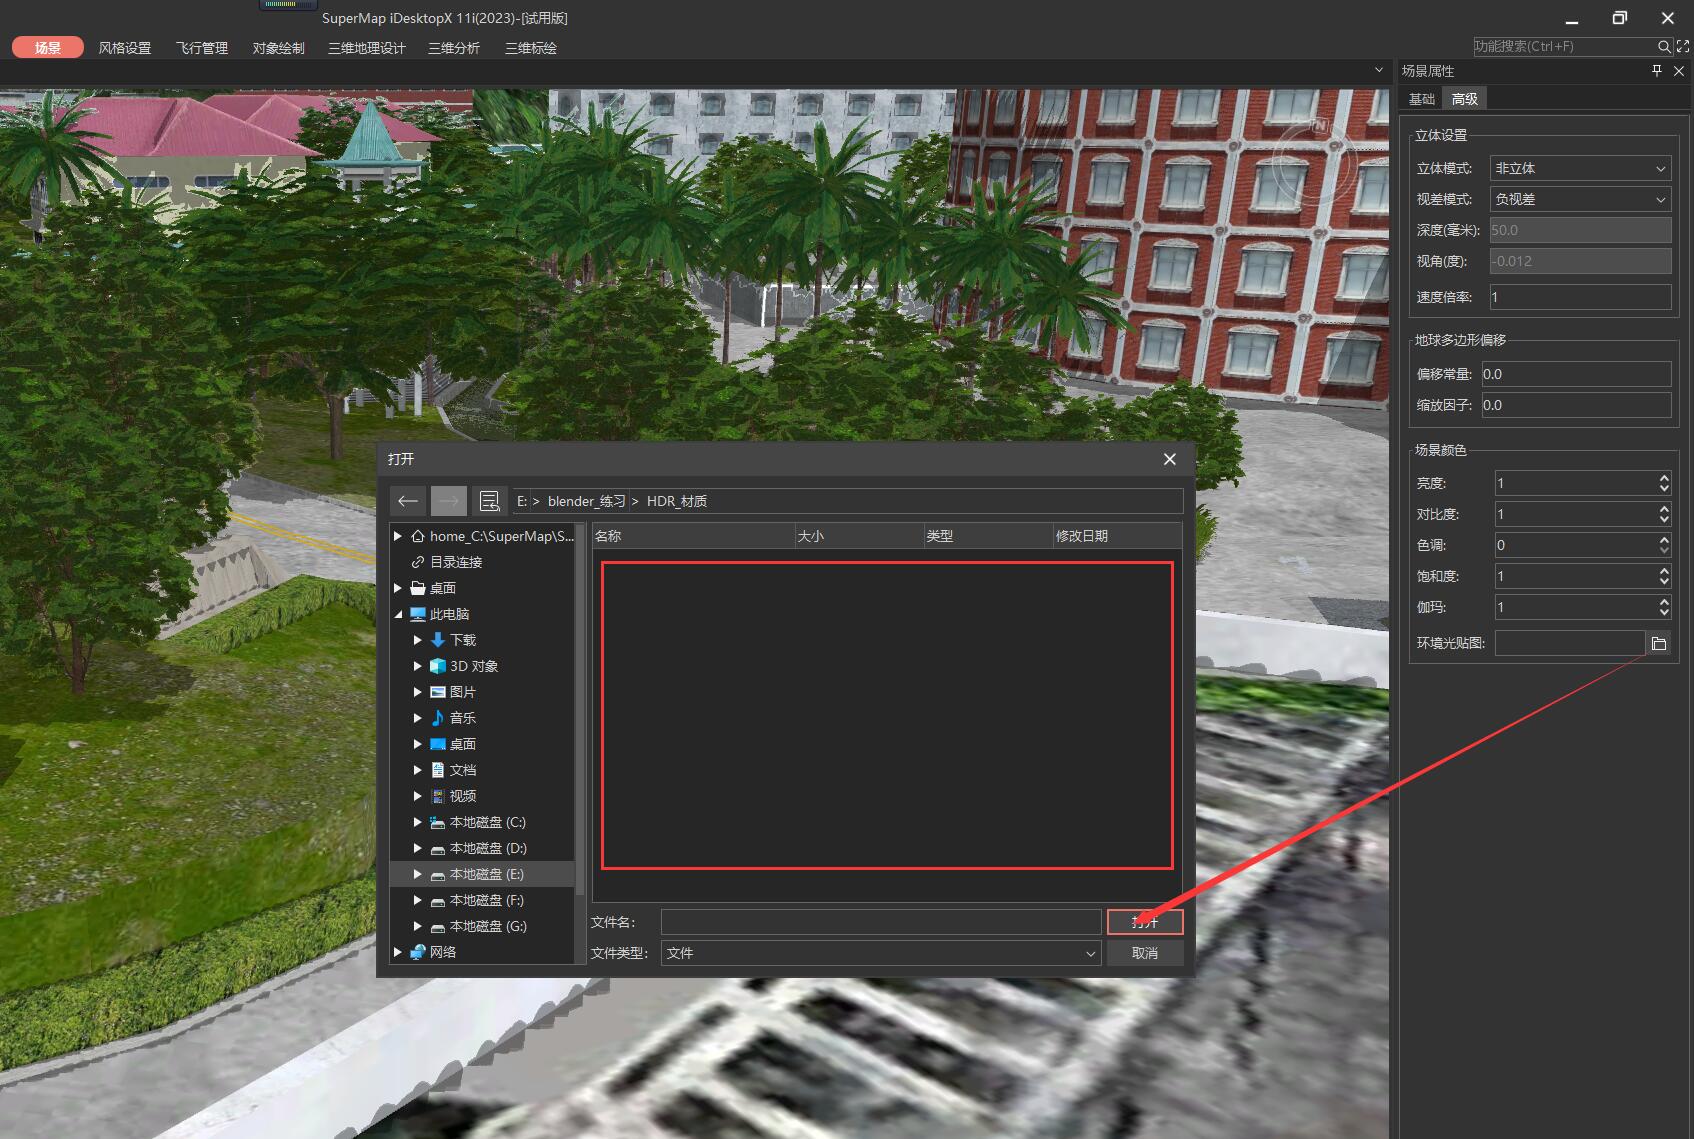Viewport: 1694px width, 1139px height.
Task: Expand the 本地磁盘 (C:) arrow
Action: [x=418, y=822]
